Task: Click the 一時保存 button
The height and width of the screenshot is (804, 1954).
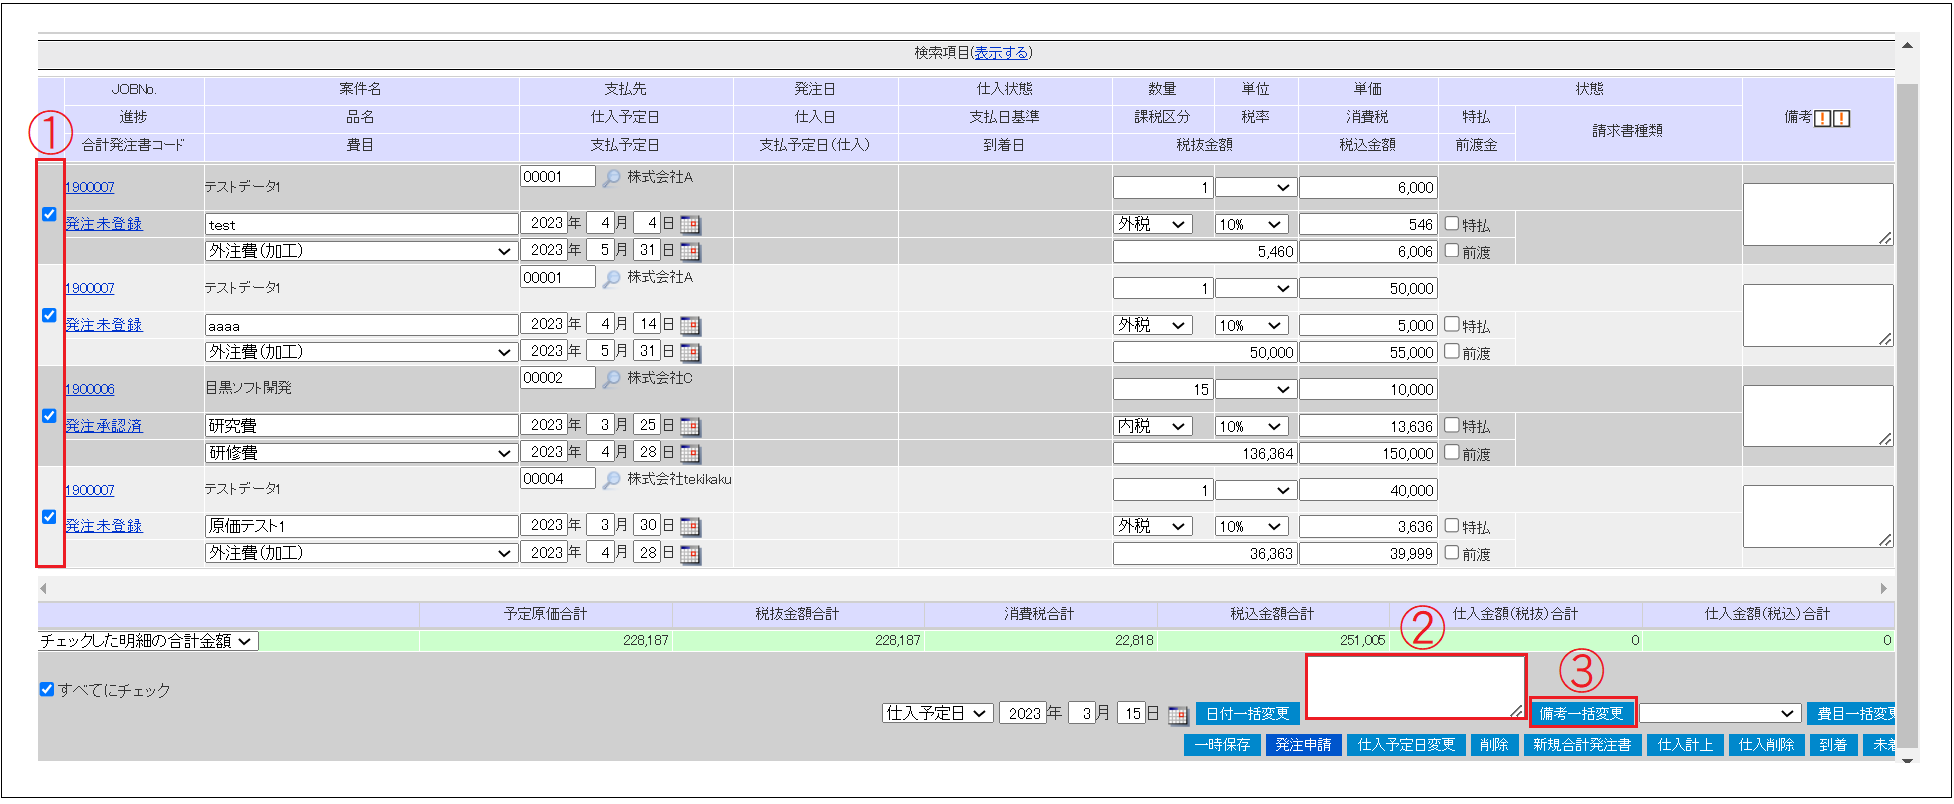Action: [x=1222, y=745]
